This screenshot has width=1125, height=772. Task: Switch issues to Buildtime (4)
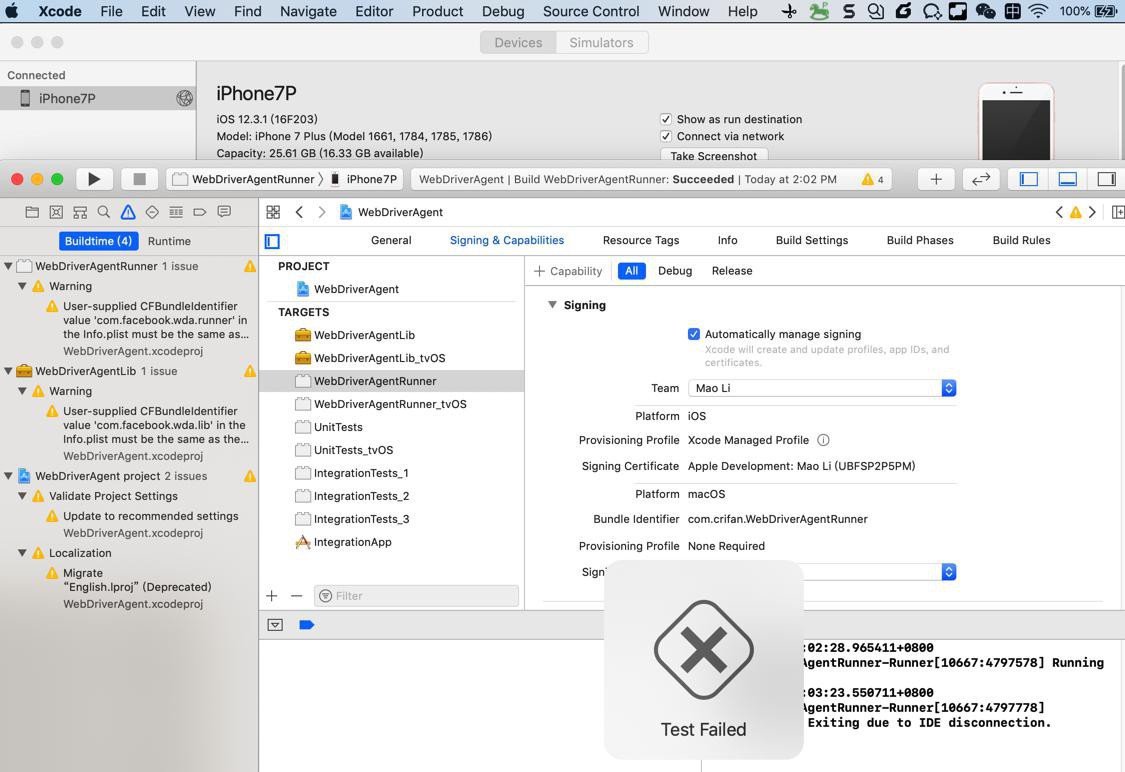click(98, 241)
